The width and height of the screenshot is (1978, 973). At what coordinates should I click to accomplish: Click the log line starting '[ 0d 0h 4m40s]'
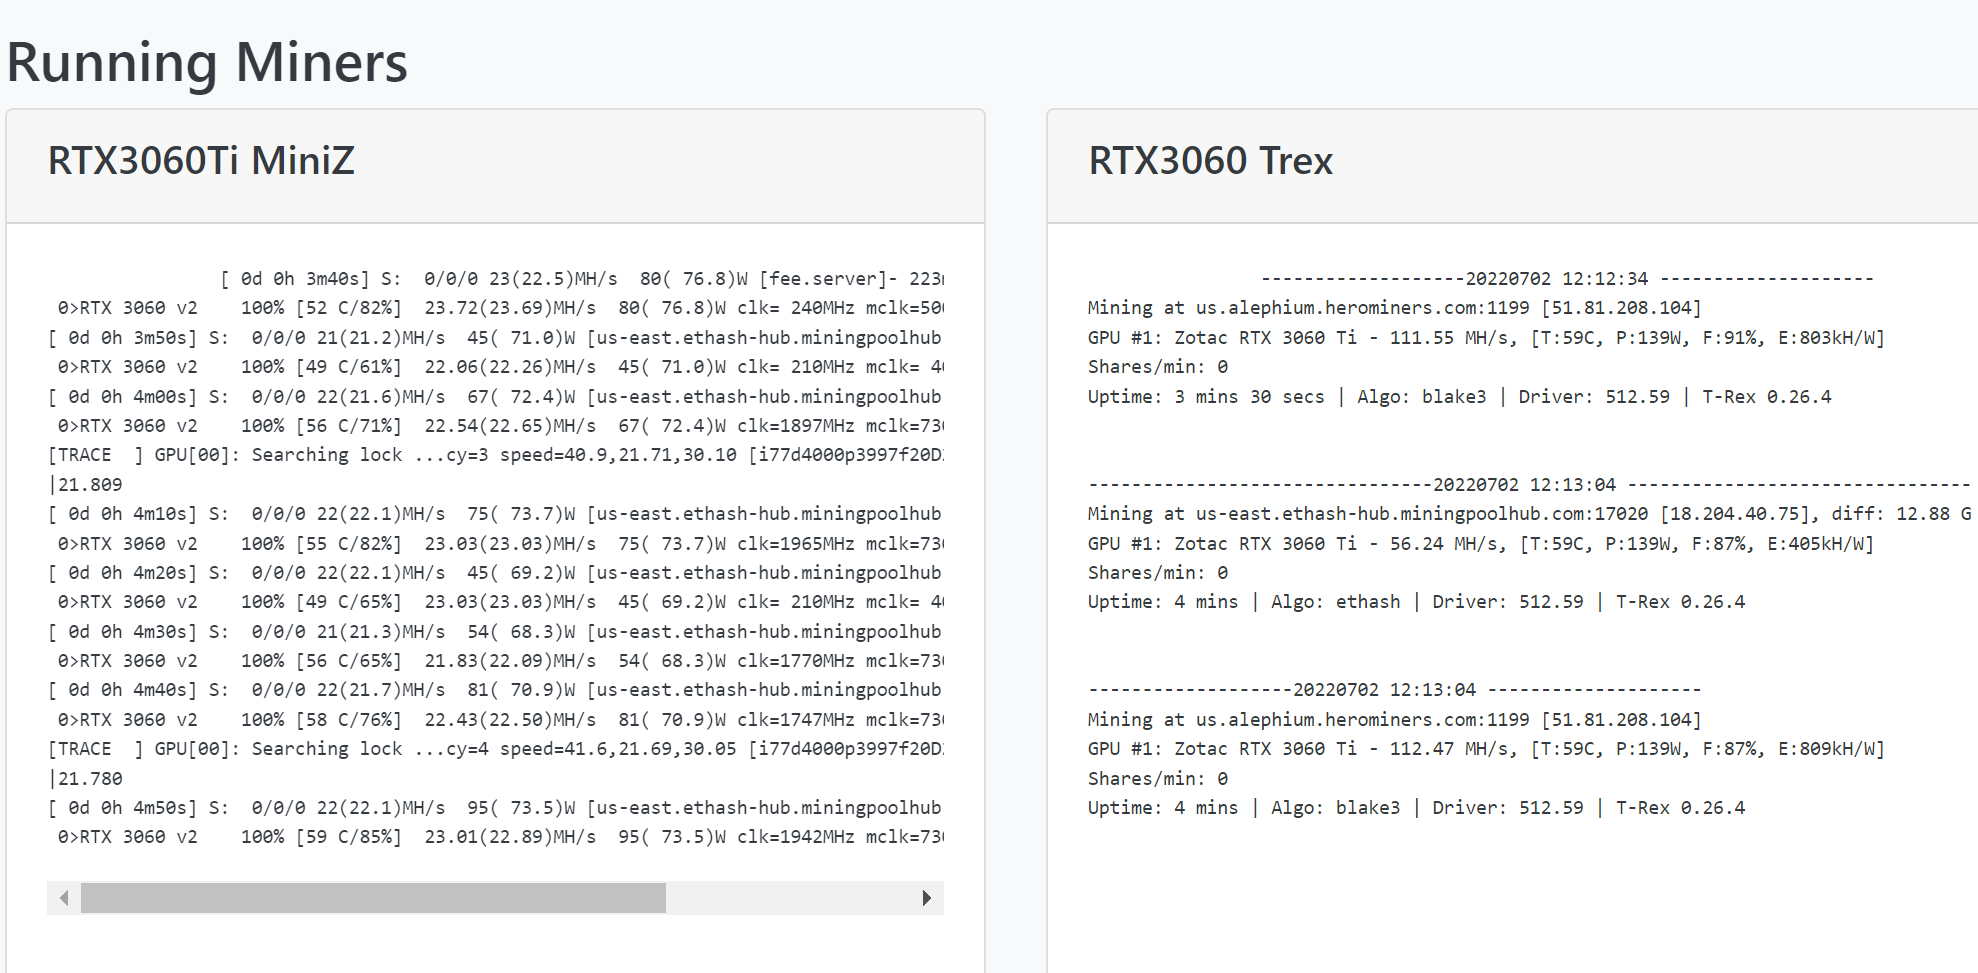(x=495, y=690)
